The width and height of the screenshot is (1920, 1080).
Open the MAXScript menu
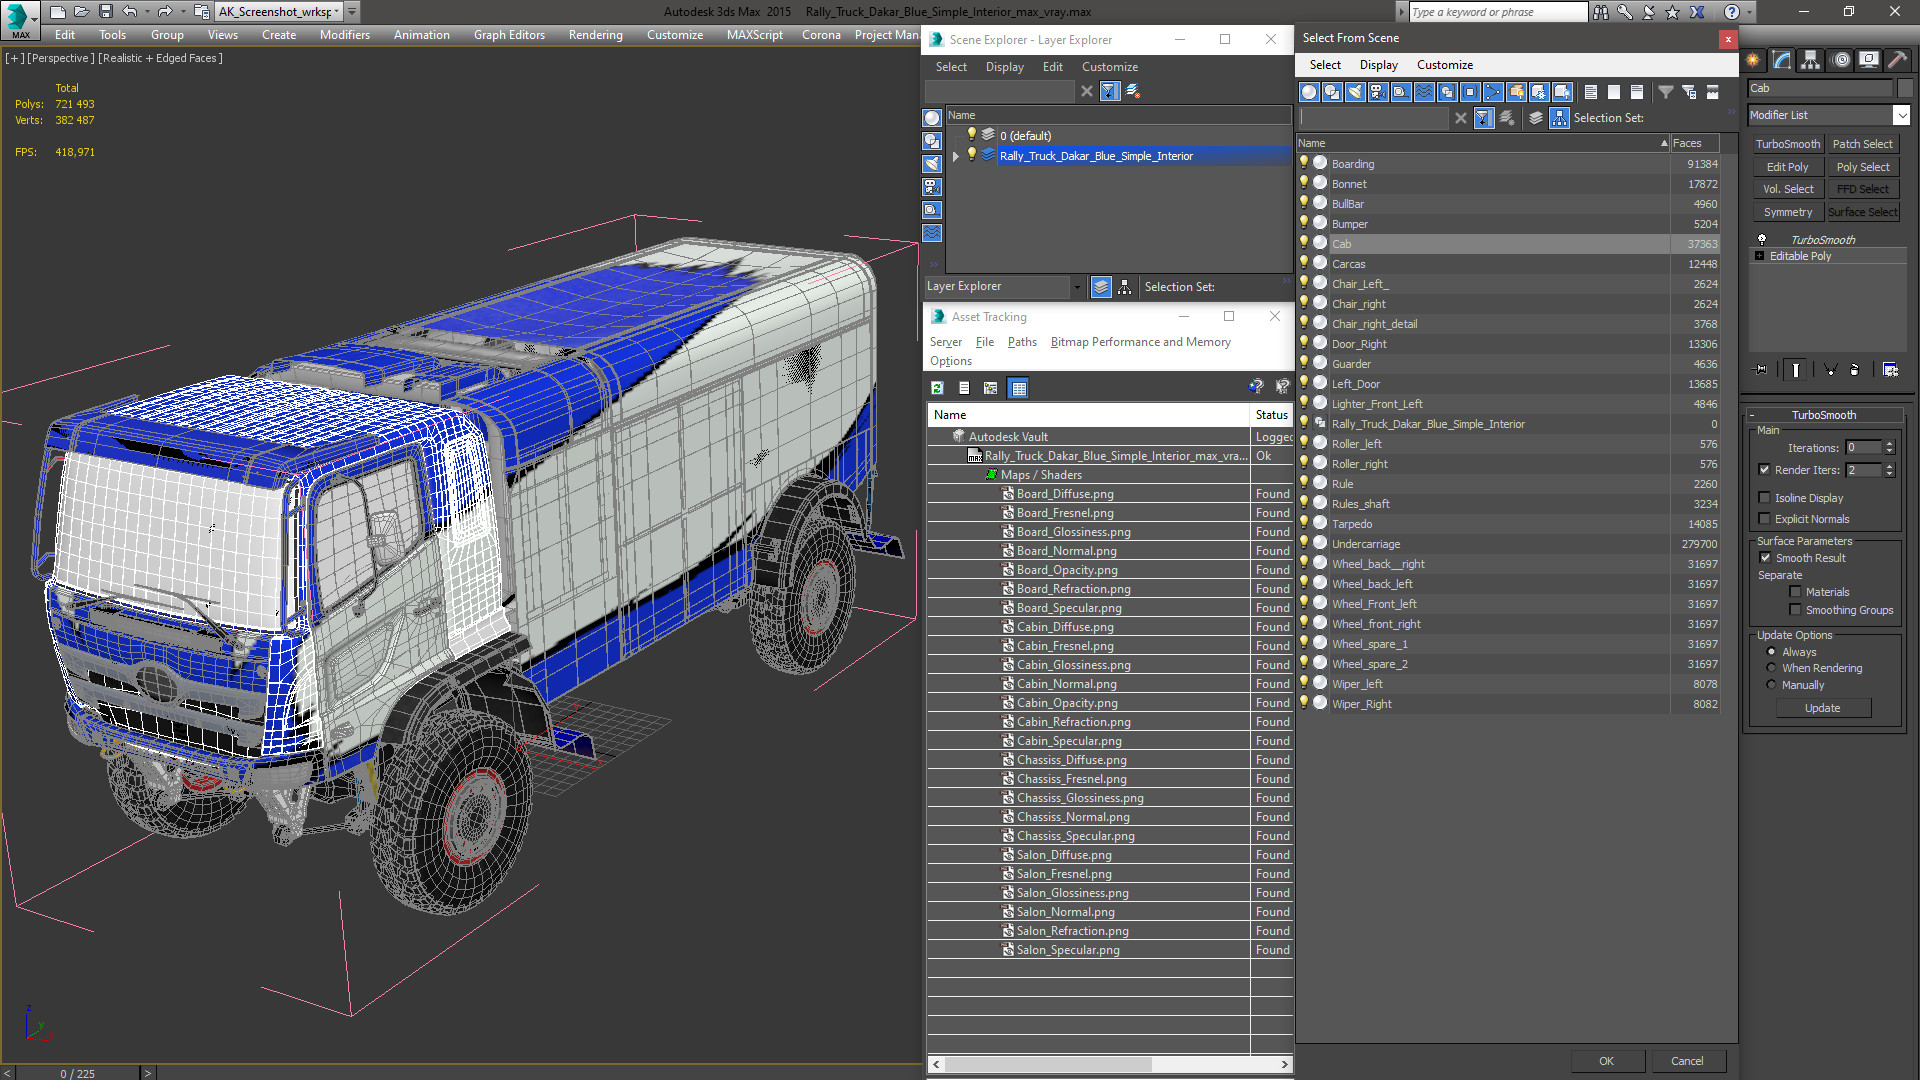coord(755,35)
